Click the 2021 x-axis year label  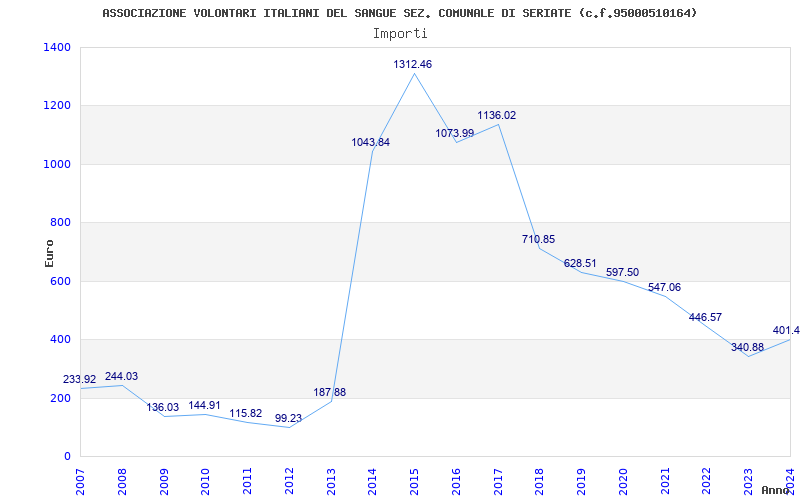(665, 481)
